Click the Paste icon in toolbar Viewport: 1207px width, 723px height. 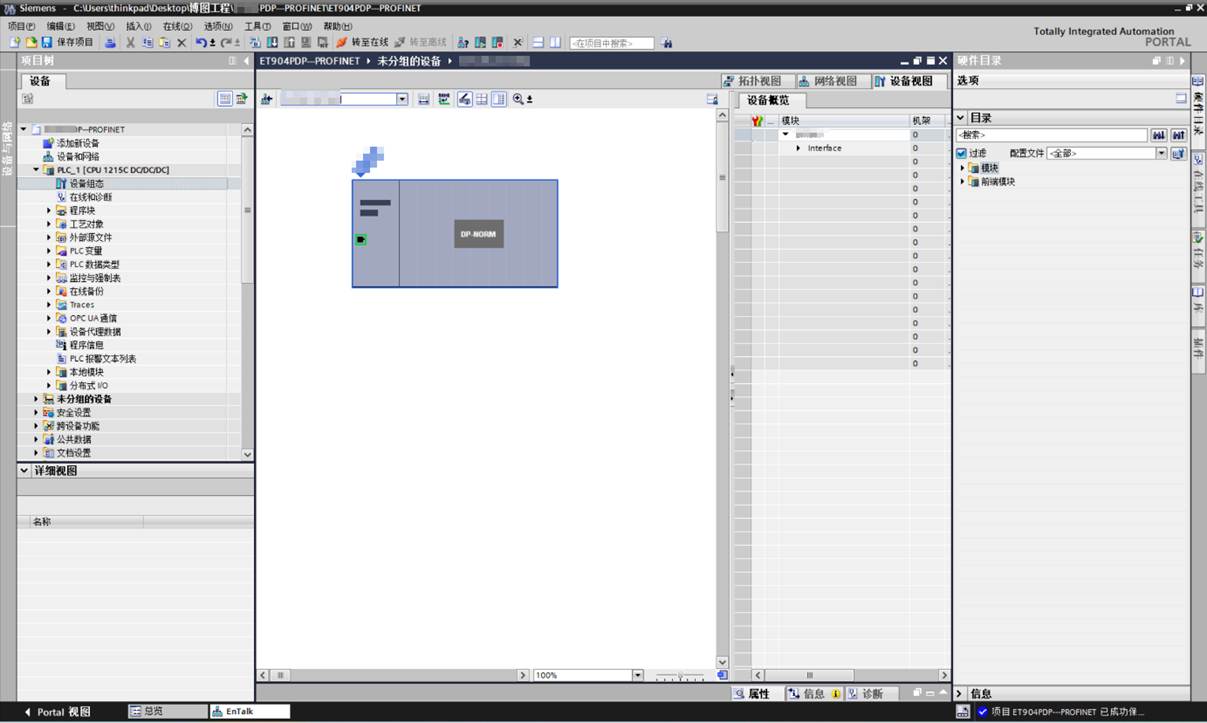point(164,43)
